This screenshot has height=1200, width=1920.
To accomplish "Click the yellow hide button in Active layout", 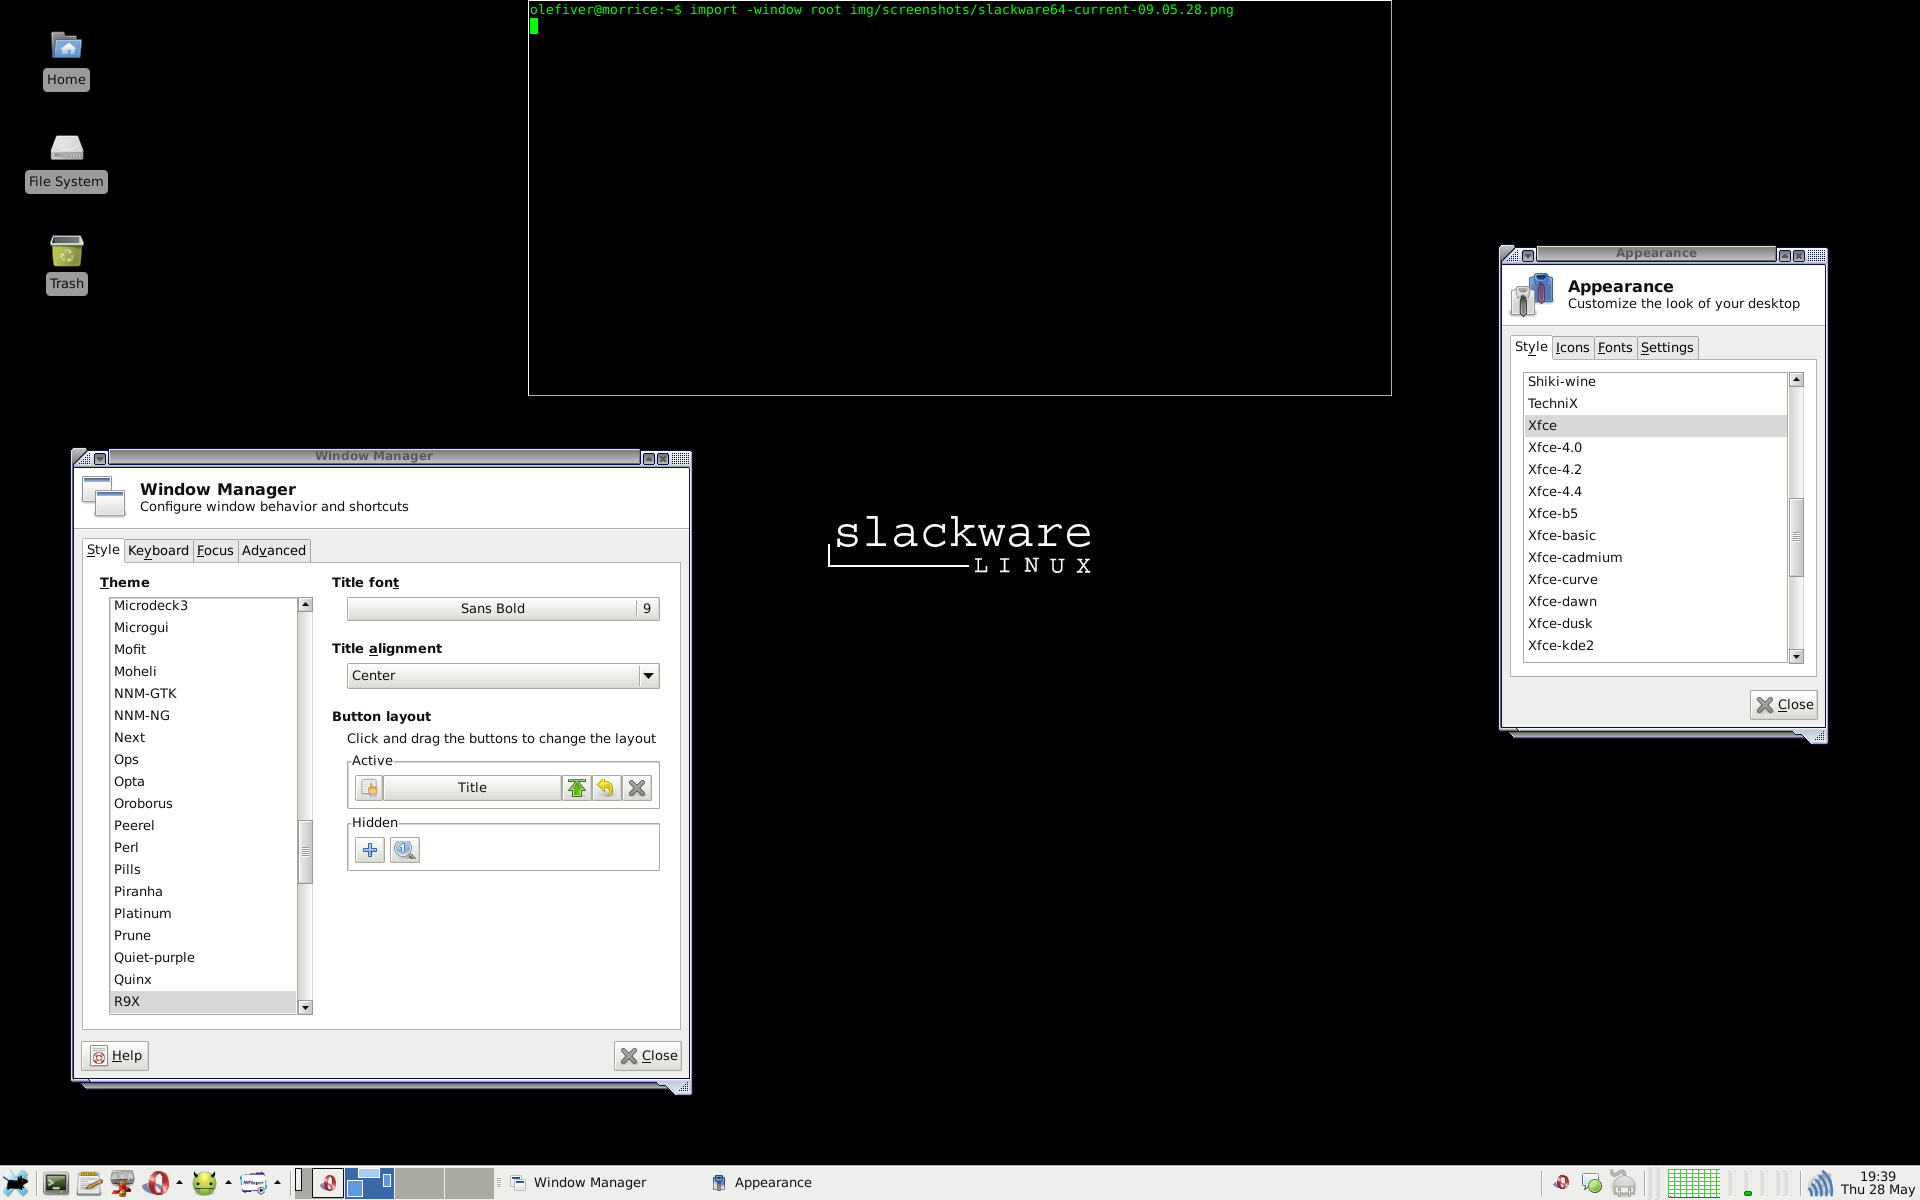I will tap(606, 788).
